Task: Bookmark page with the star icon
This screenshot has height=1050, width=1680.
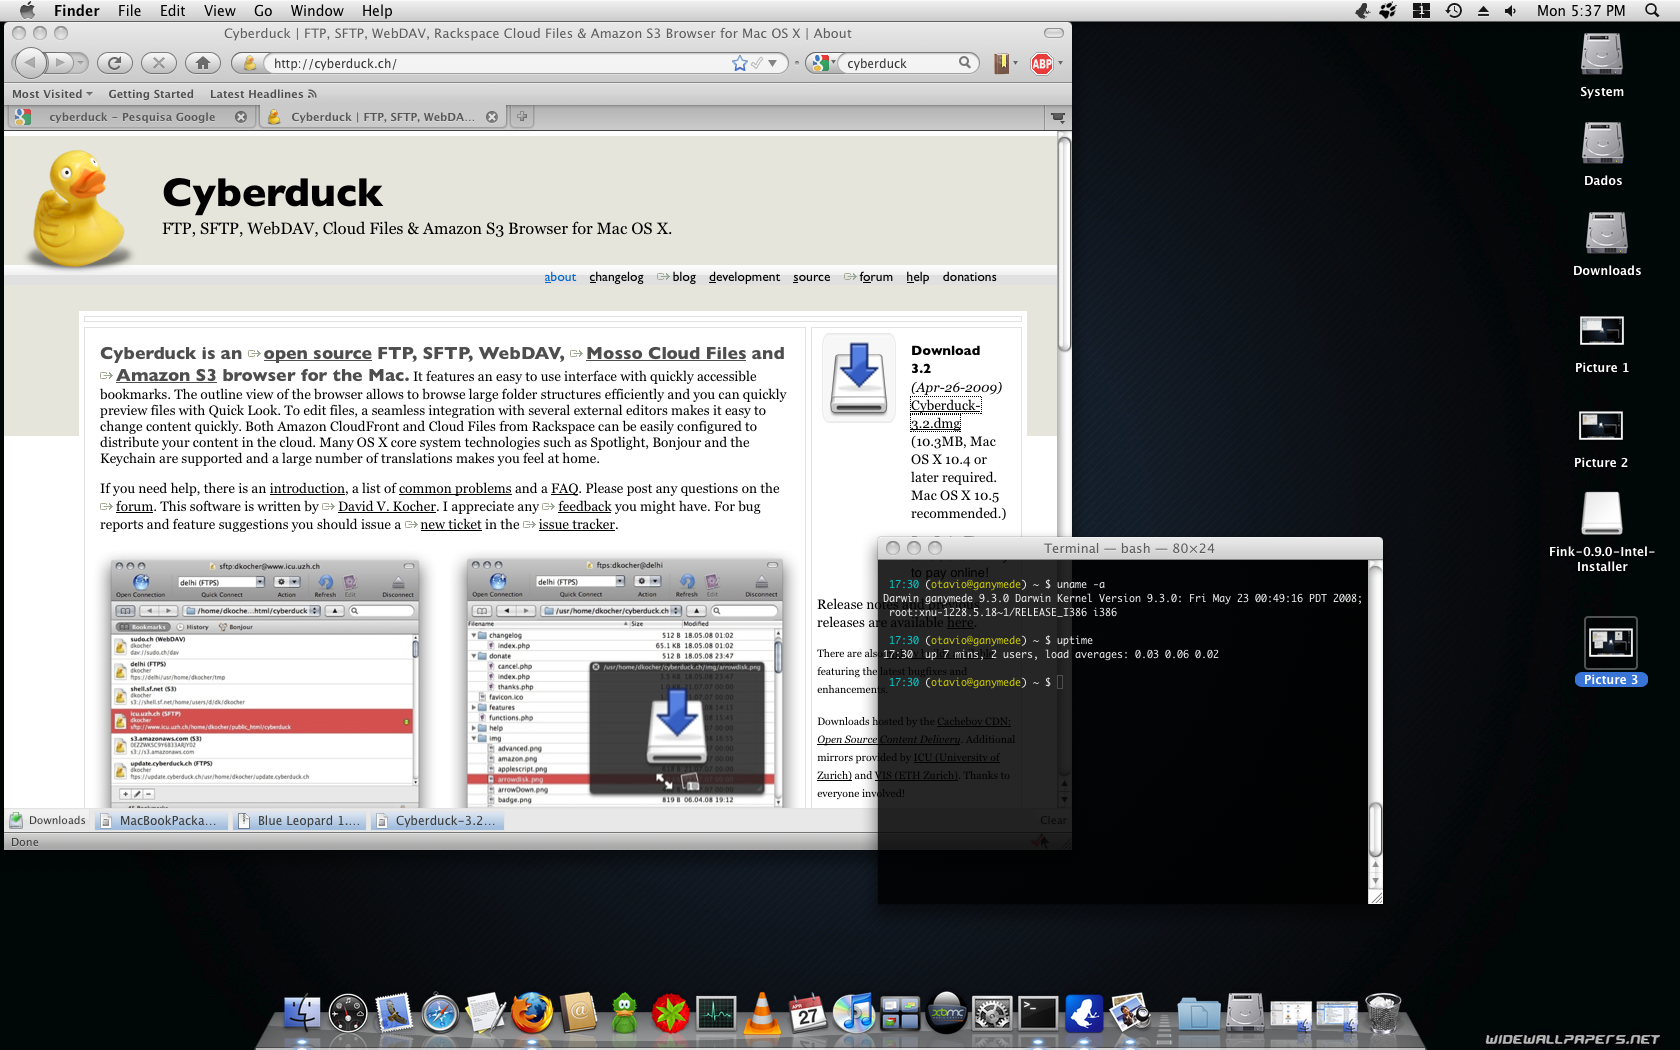Action: tap(739, 63)
